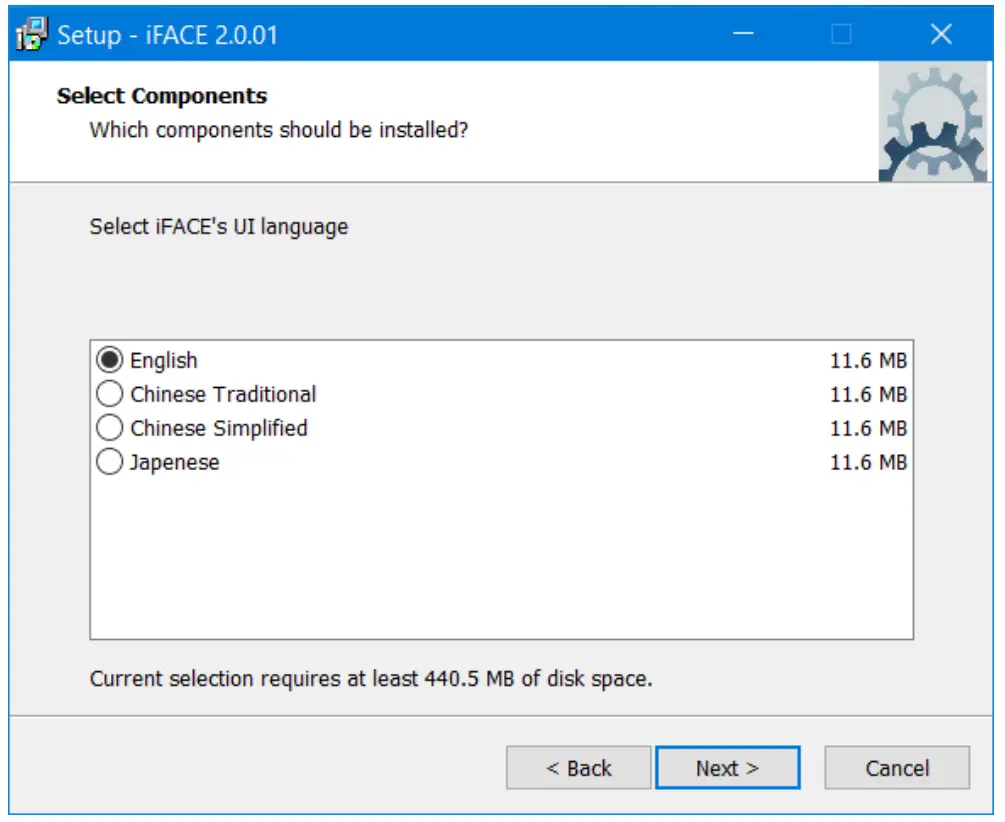The image size is (1005, 822).
Task: Click the setup installer icon in title bar
Action: (x=31, y=33)
